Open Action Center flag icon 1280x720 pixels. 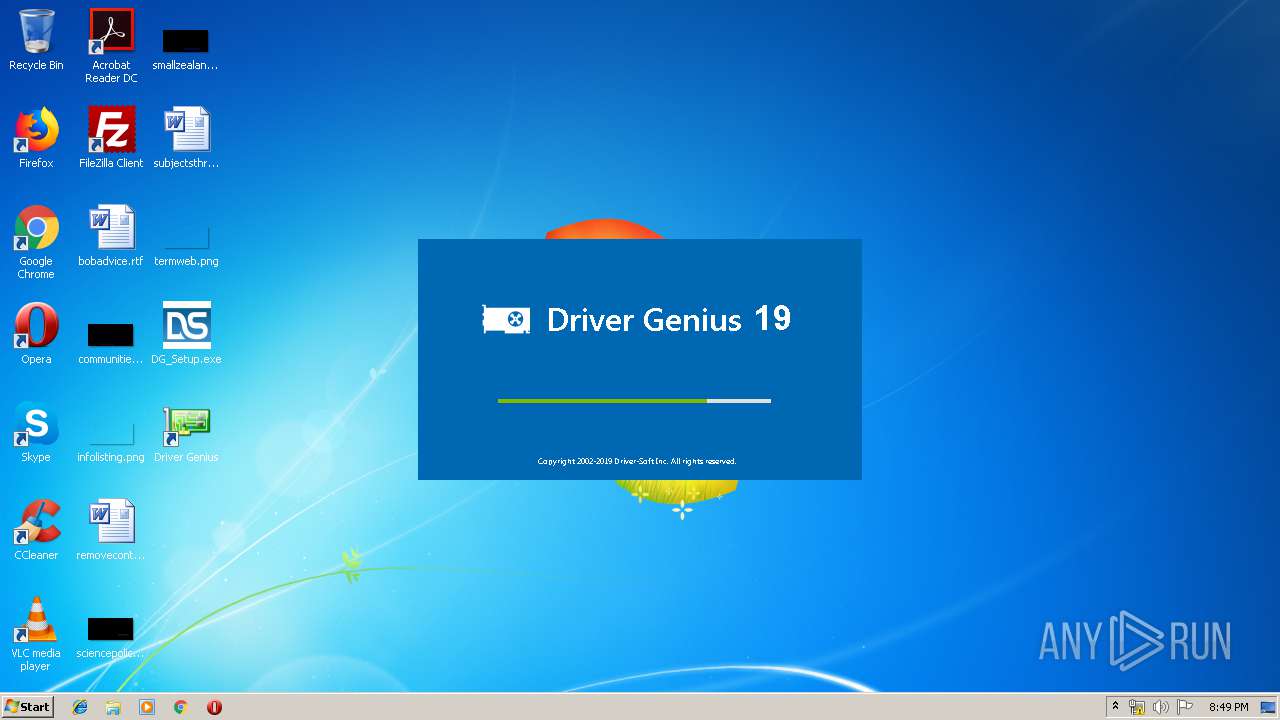coord(1185,707)
